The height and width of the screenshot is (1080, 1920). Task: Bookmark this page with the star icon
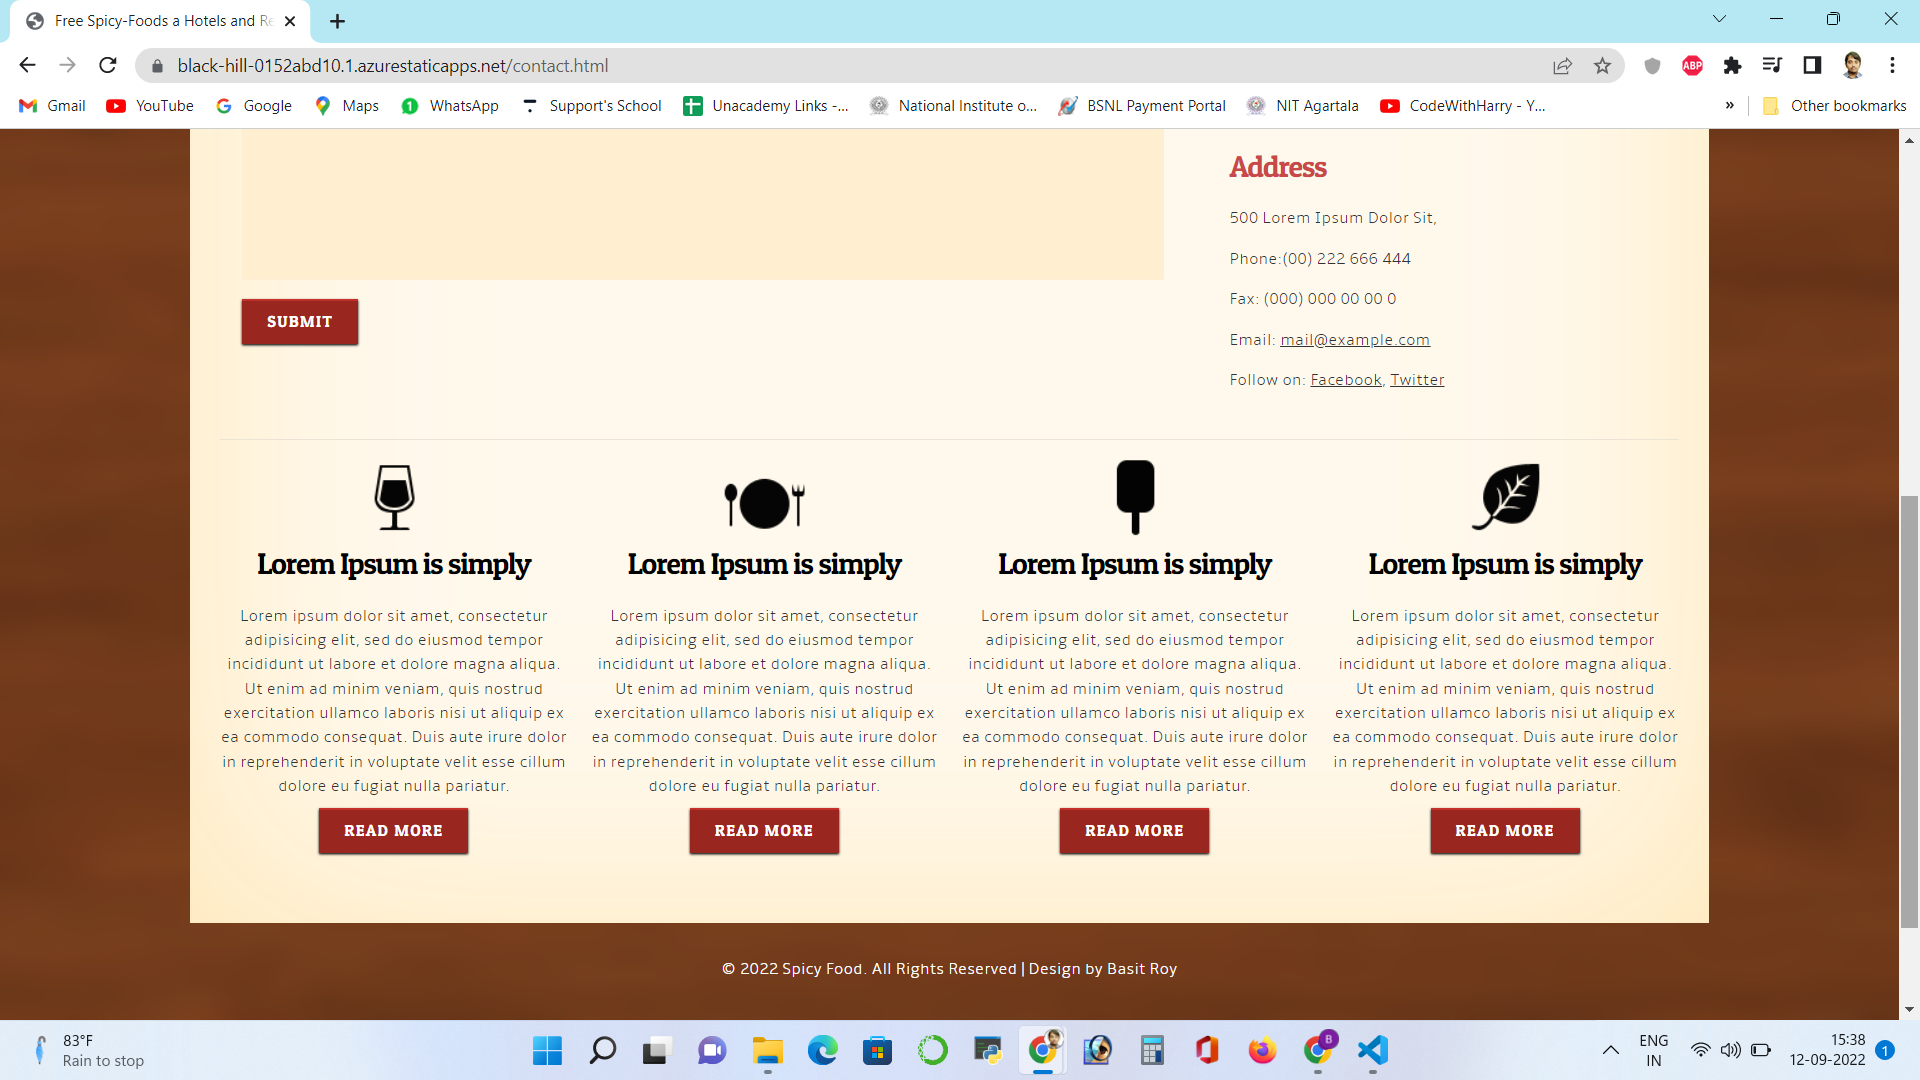click(x=1603, y=66)
